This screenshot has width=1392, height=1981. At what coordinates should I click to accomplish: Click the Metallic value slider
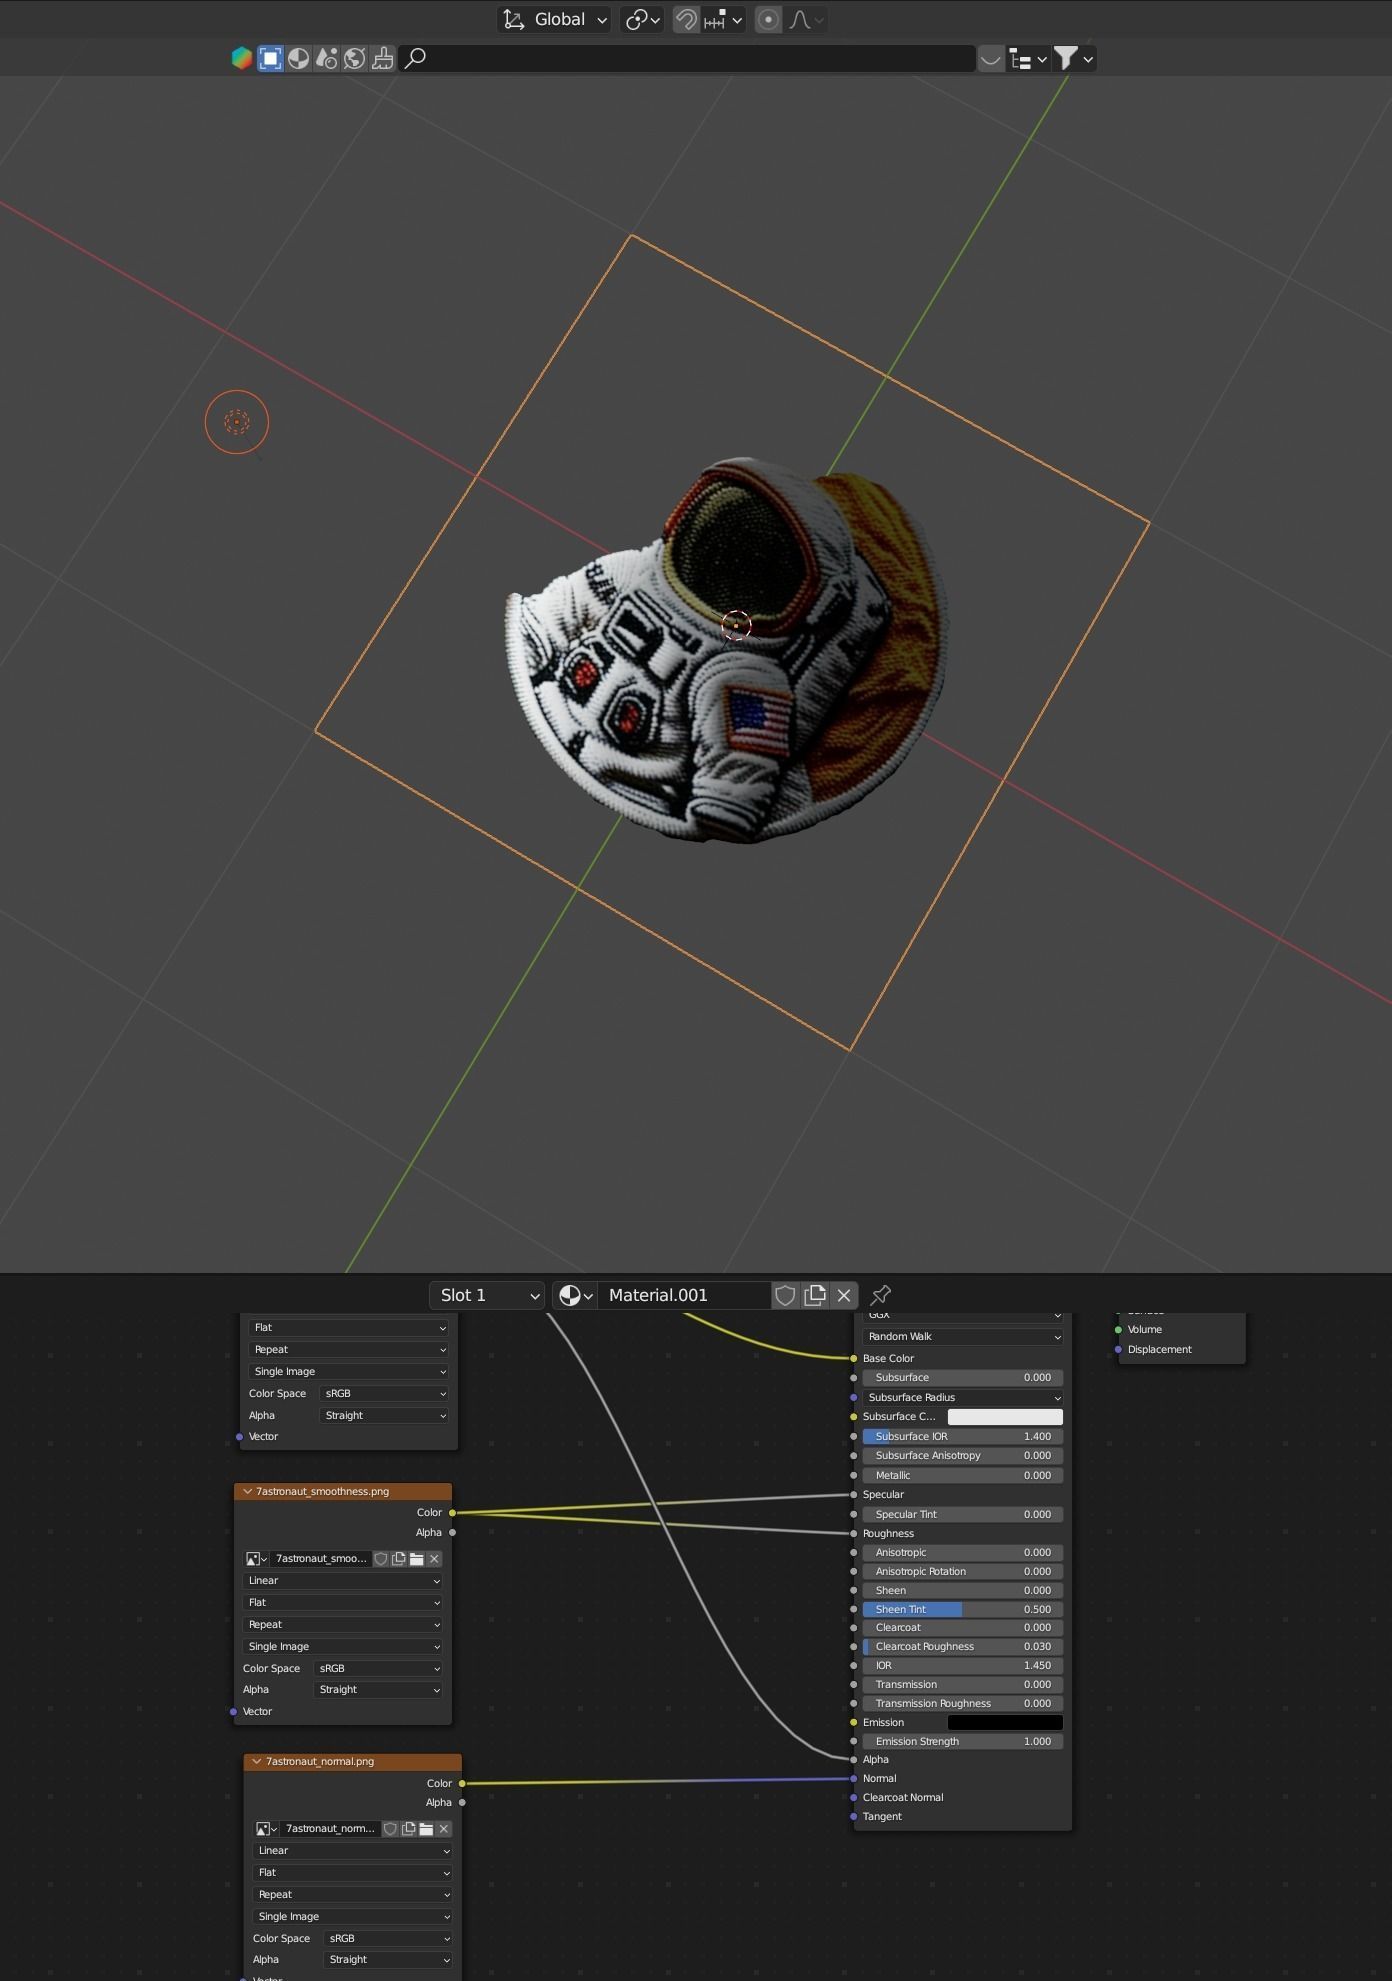[x=962, y=1475]
